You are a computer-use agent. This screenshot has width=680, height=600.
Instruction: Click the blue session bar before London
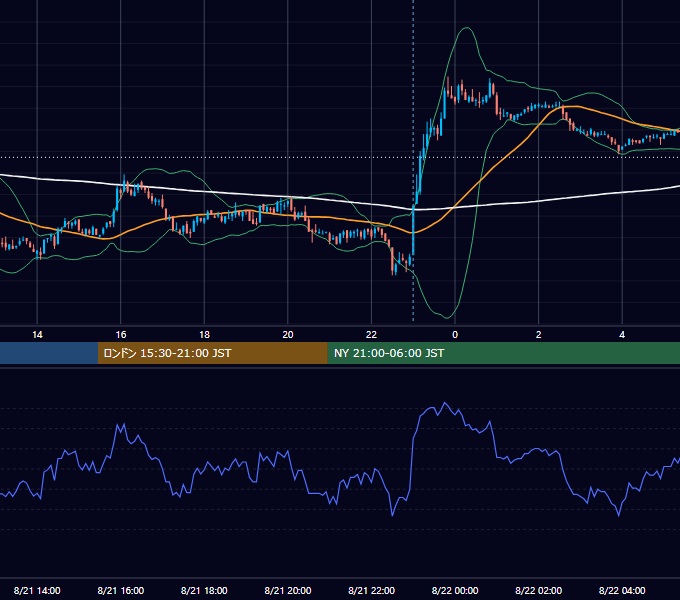click(x=49, y=353)
